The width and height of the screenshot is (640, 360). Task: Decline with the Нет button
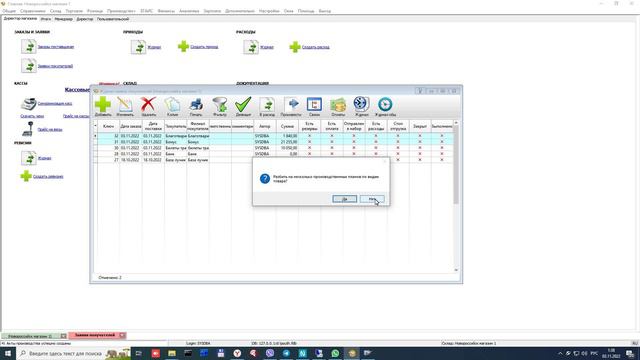click(x=372, y=199)
